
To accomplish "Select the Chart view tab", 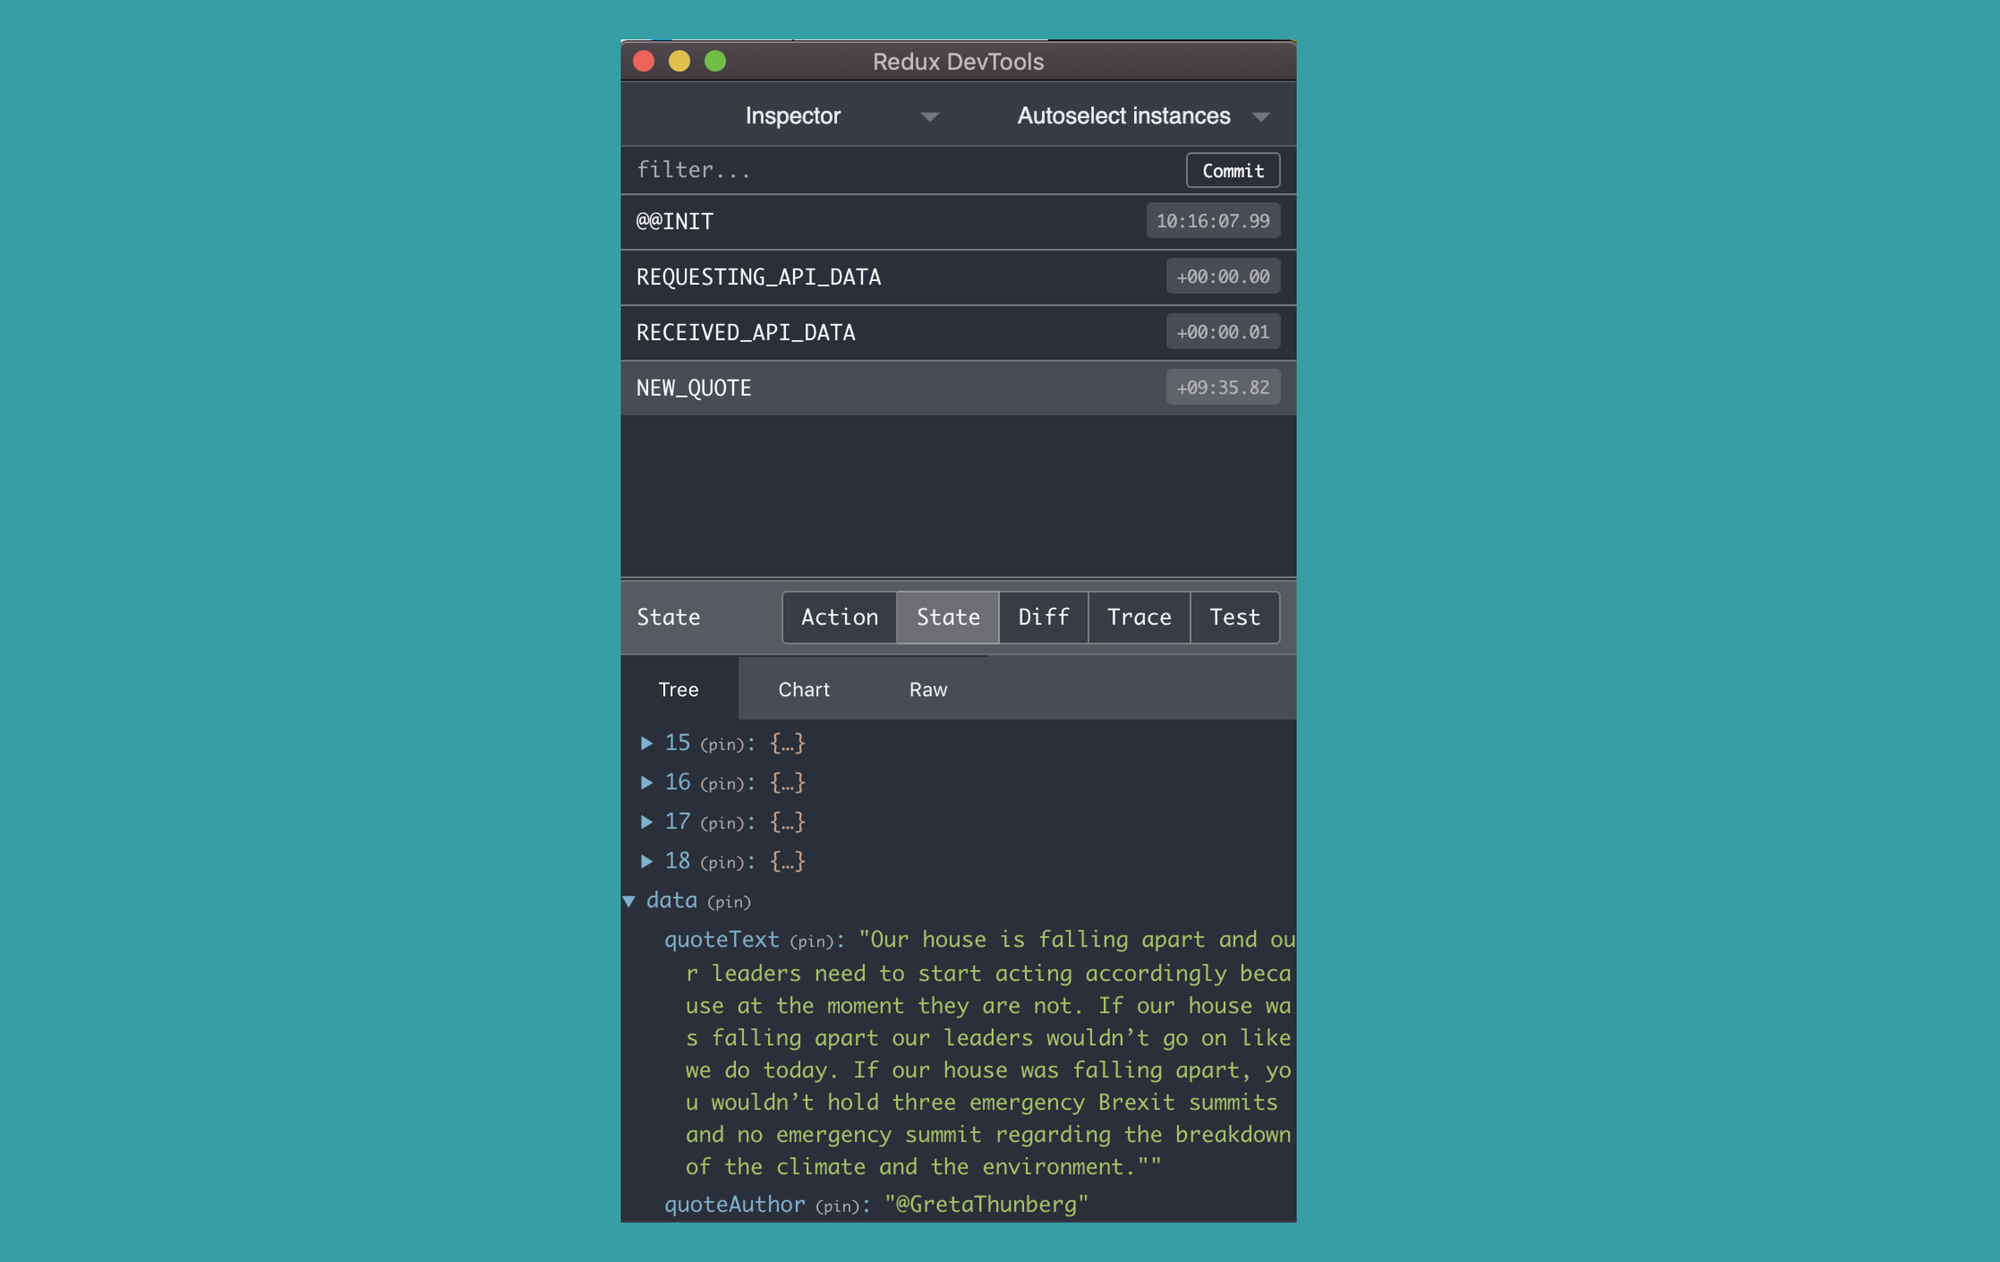I will [804, 689].
